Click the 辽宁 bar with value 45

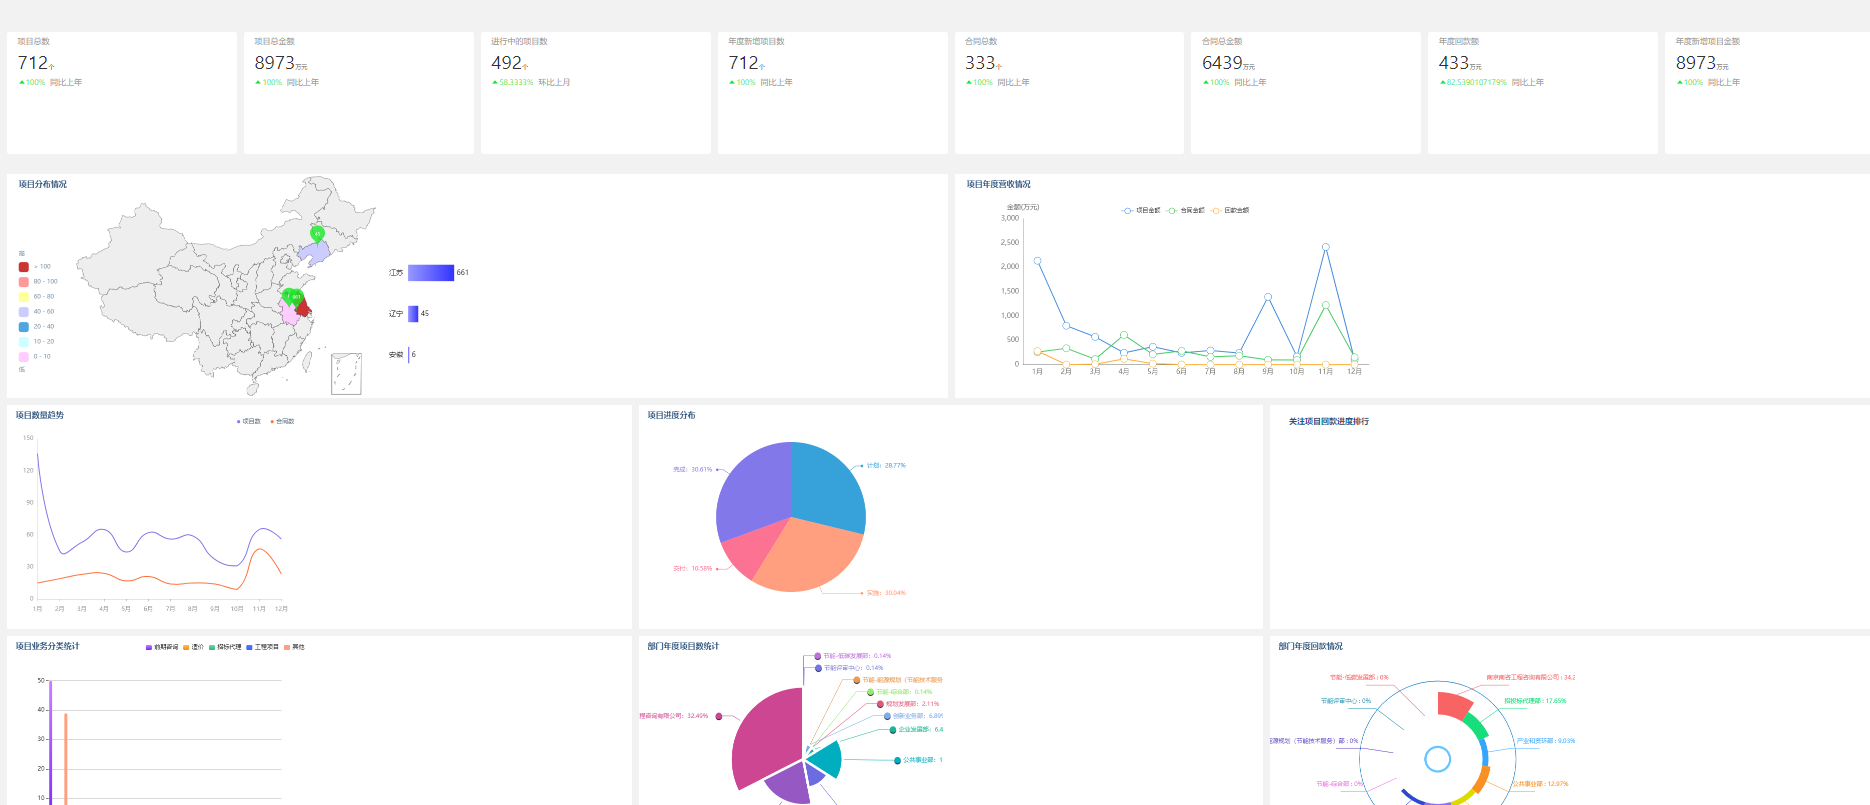coord(413,313)
